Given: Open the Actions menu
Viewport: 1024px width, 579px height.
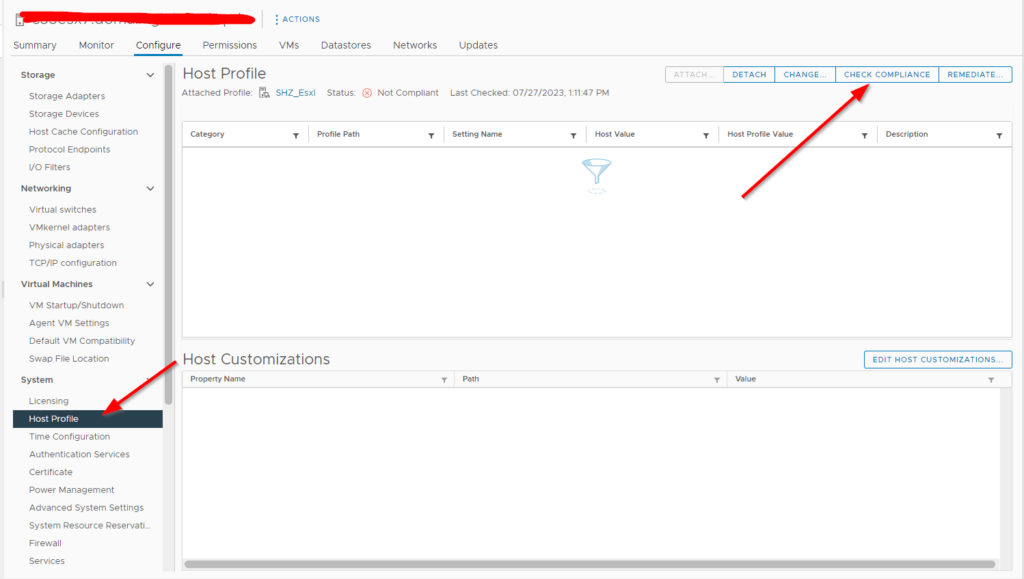Looking at the screenshot, I should (x=297, y=20).
